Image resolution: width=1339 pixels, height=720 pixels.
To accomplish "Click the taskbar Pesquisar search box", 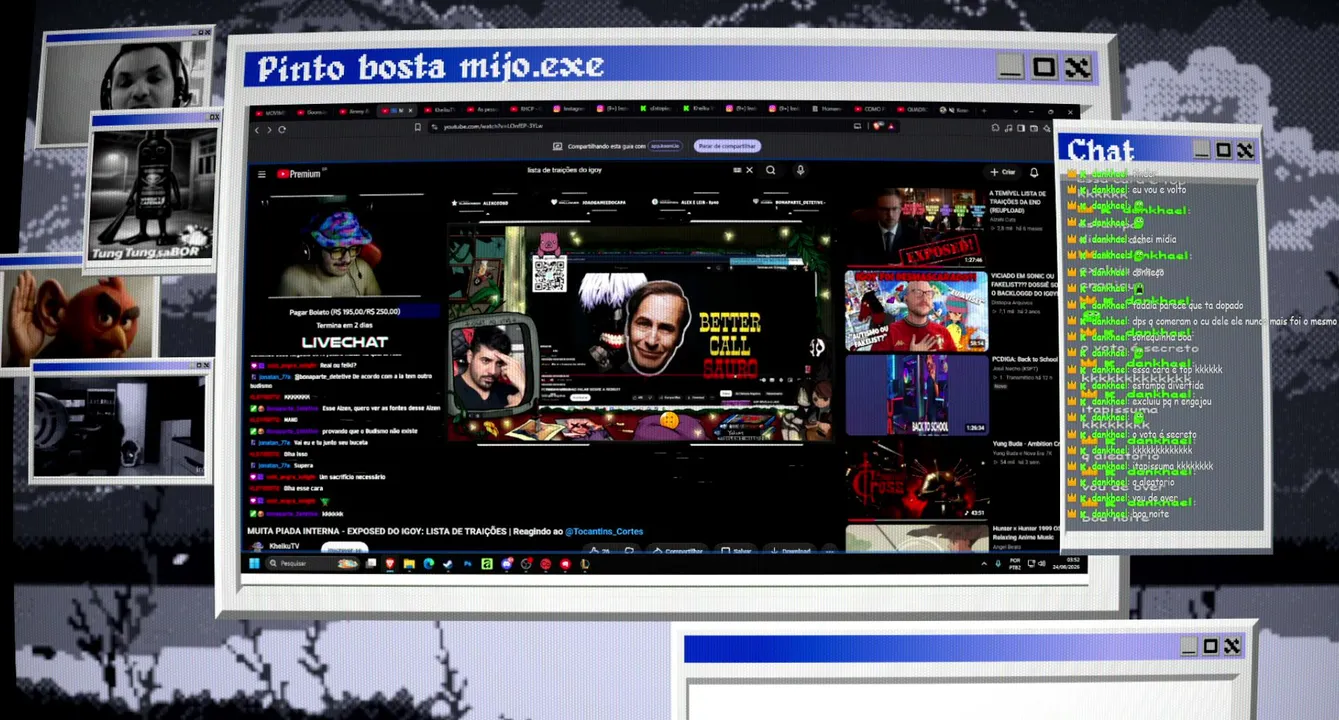I will 313,564.
